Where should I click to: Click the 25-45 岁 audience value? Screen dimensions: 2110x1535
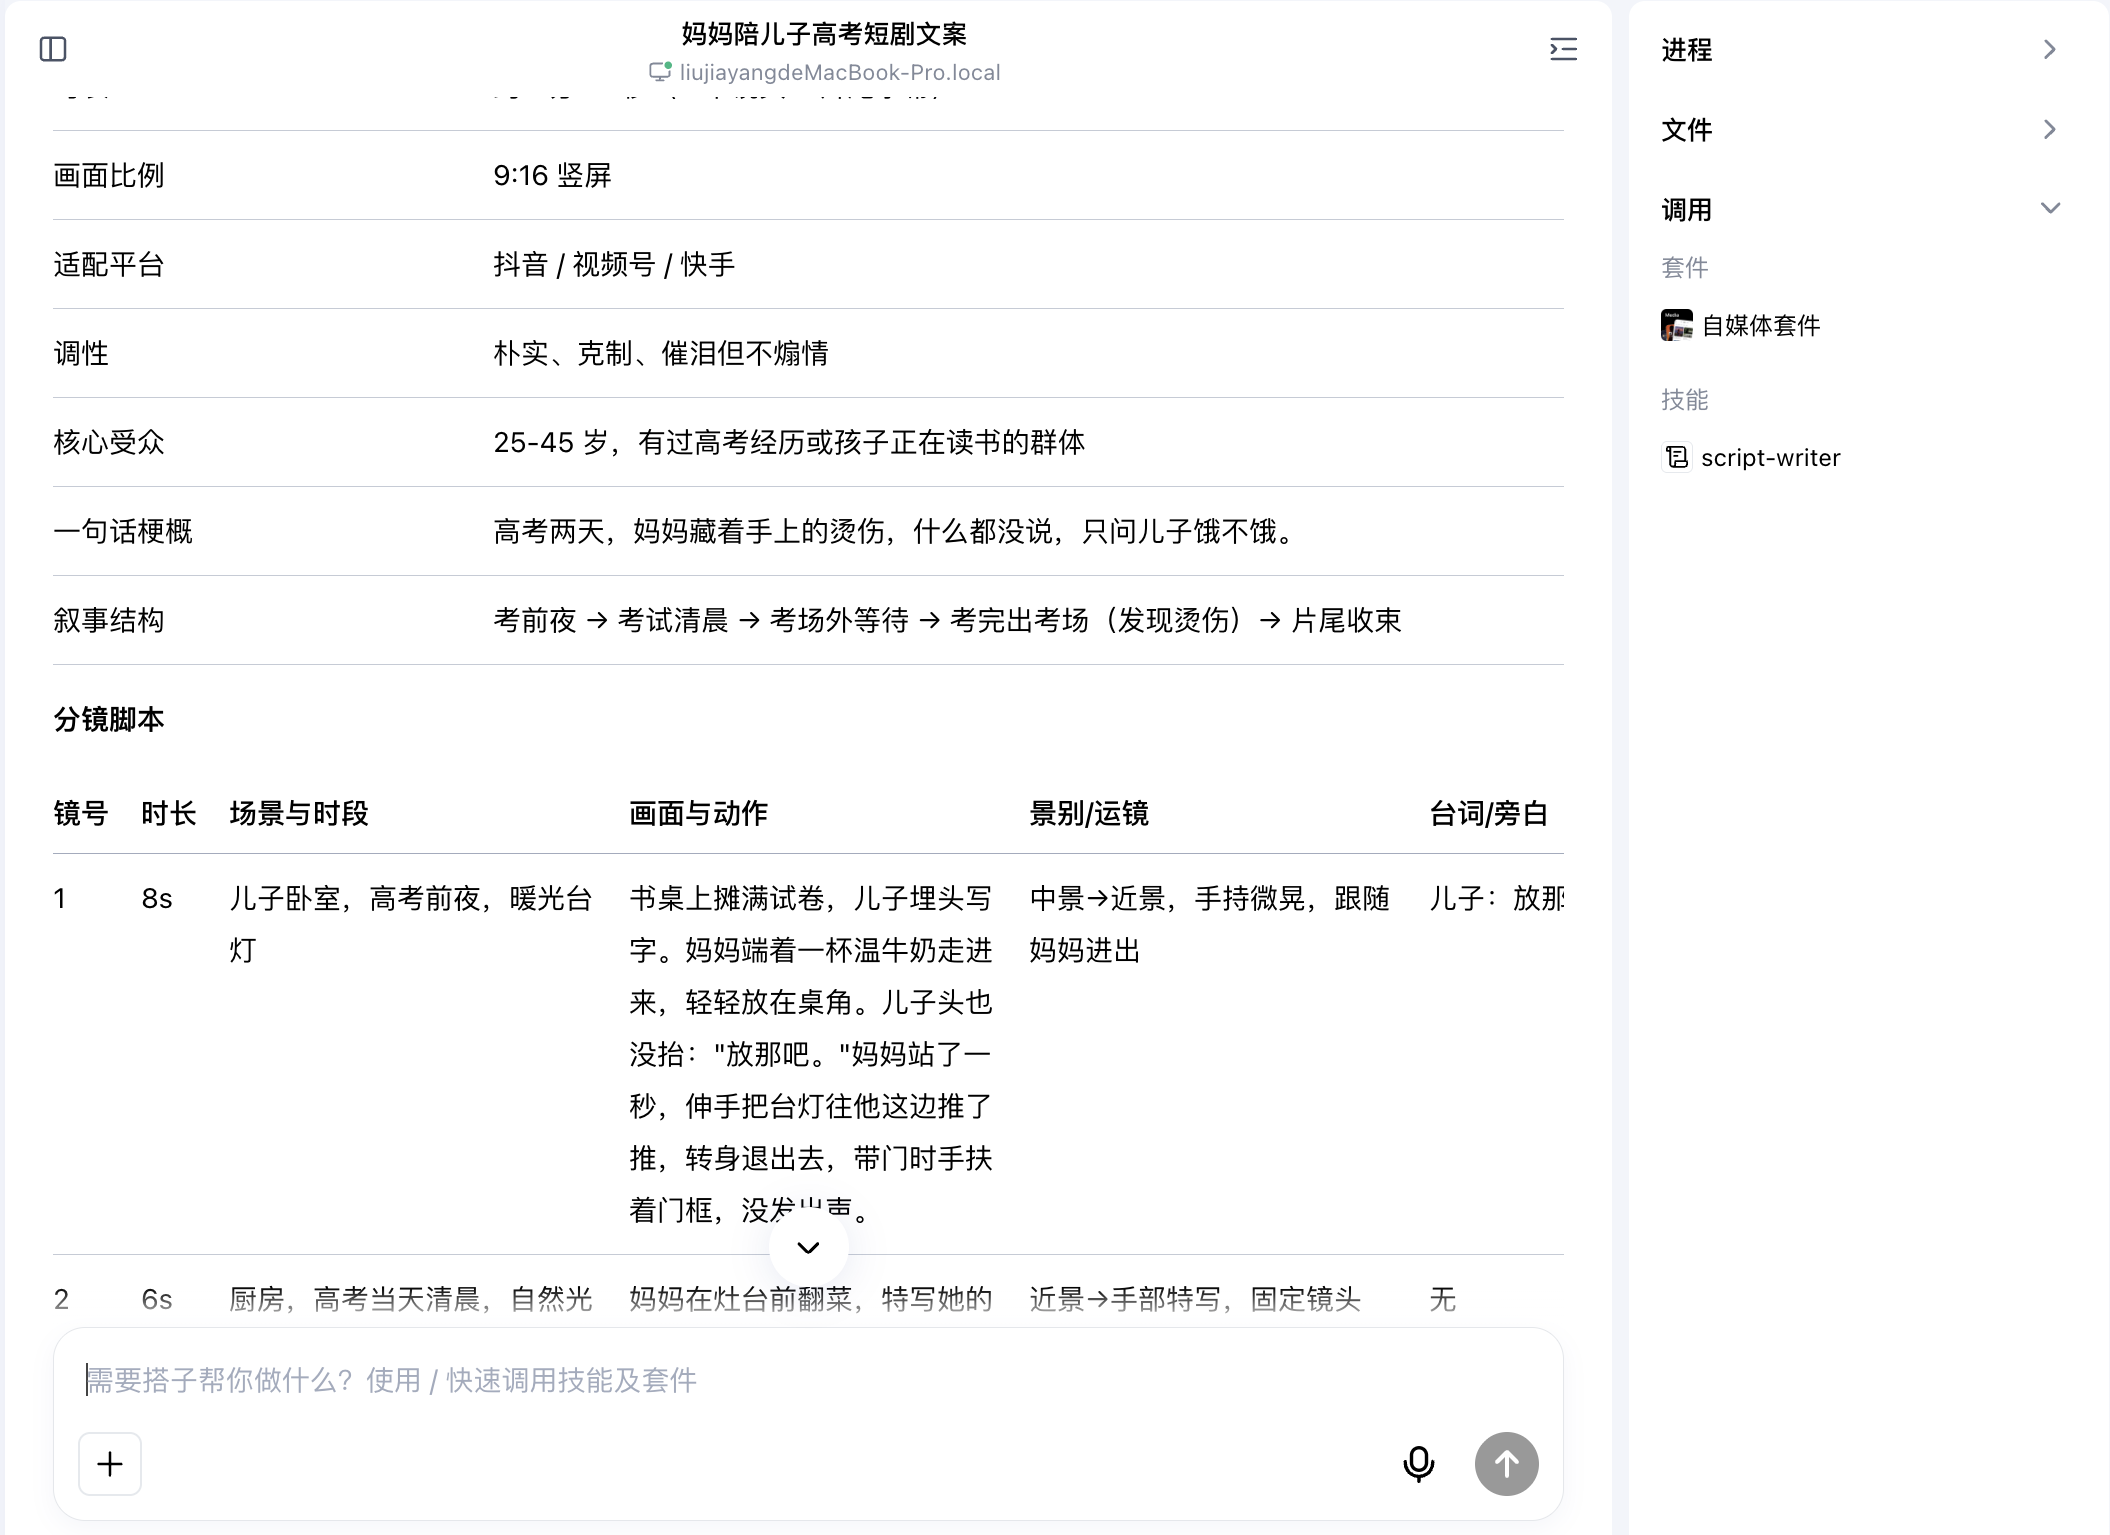coord(789,442)
